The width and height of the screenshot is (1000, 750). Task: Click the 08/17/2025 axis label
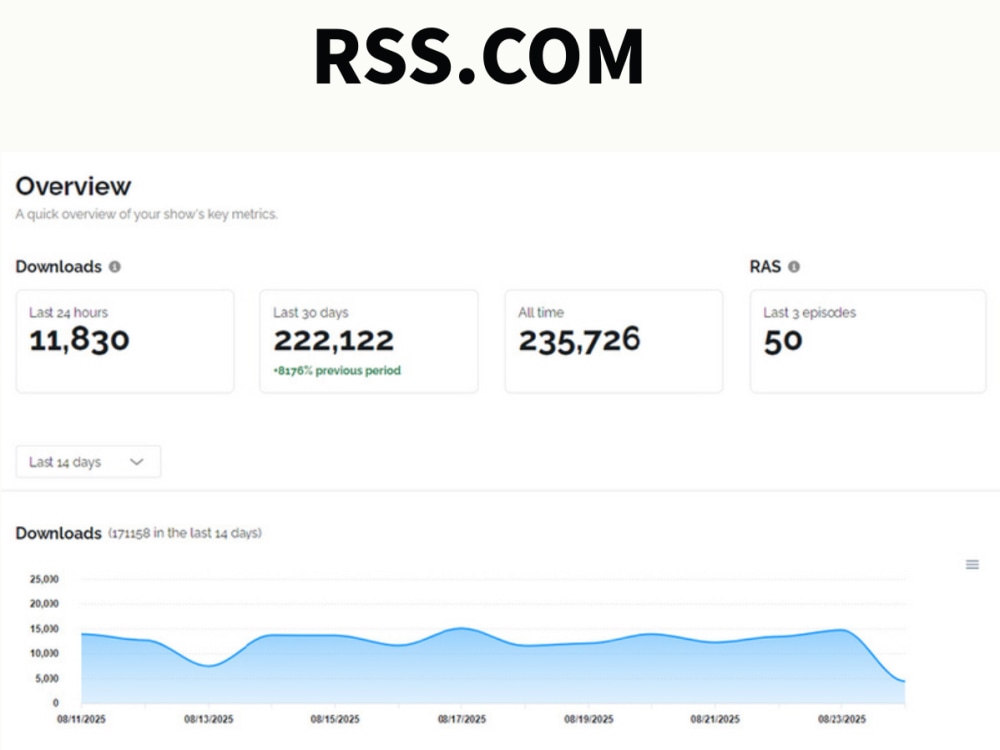pyautogui.click(x=462, y=719)
